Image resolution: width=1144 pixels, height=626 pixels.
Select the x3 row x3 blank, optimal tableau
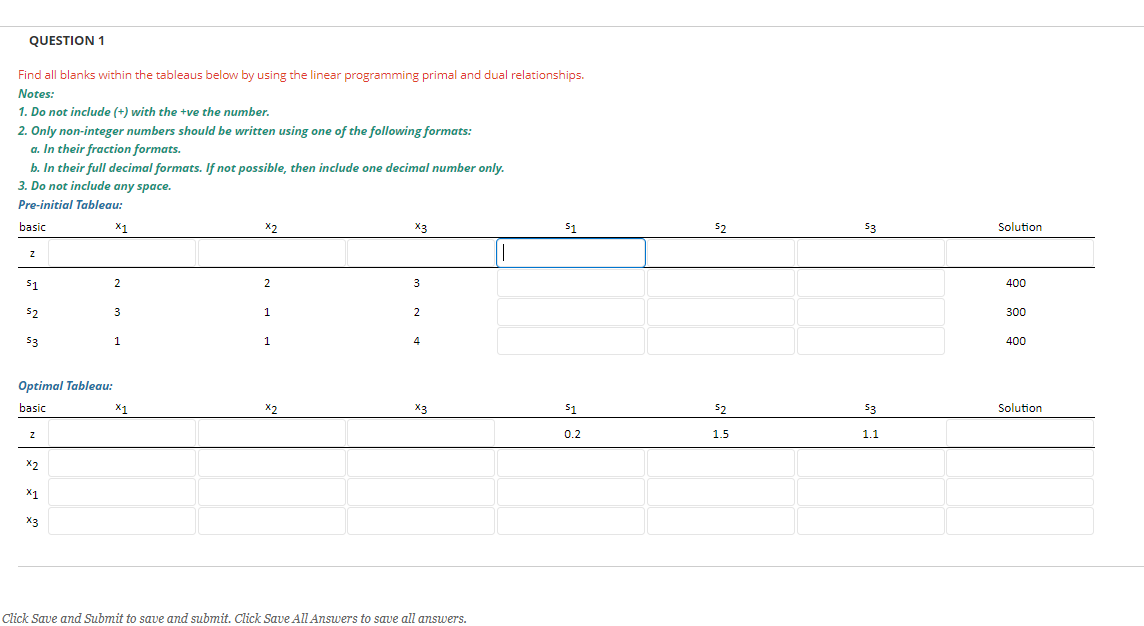420,520
